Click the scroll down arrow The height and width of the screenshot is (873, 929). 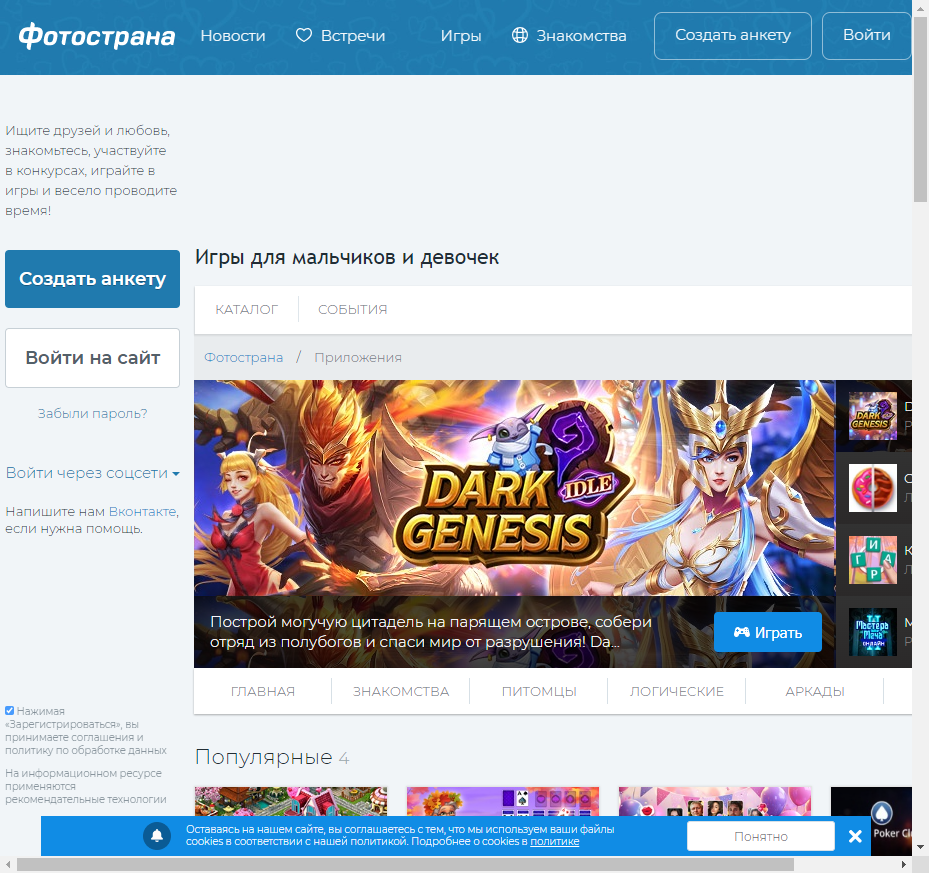coord(920,848)
